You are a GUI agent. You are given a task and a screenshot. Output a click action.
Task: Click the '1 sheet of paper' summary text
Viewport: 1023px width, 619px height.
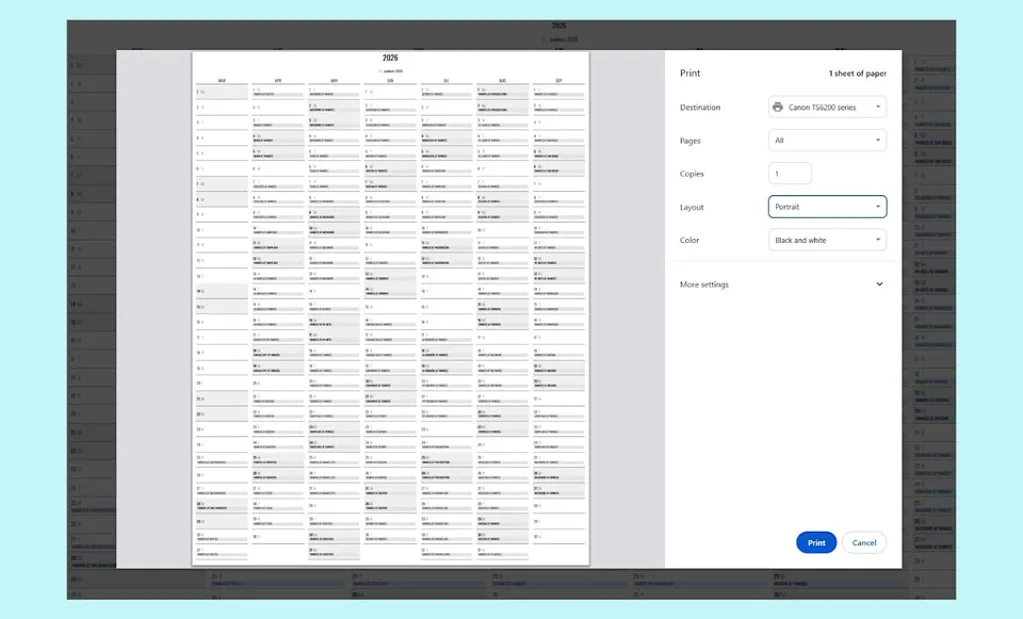point(857,74)
